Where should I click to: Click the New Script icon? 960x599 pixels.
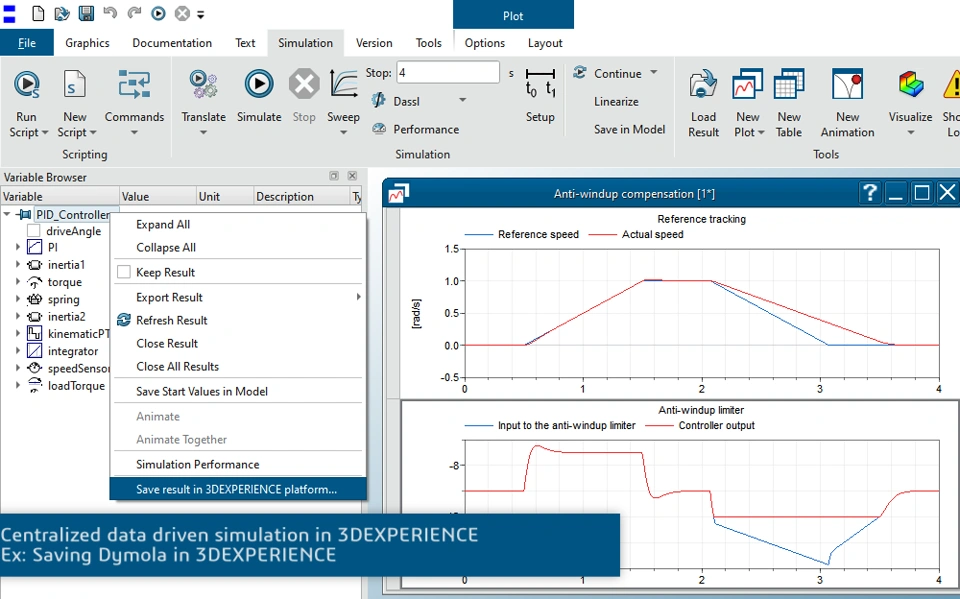click(x=74, y=85)
